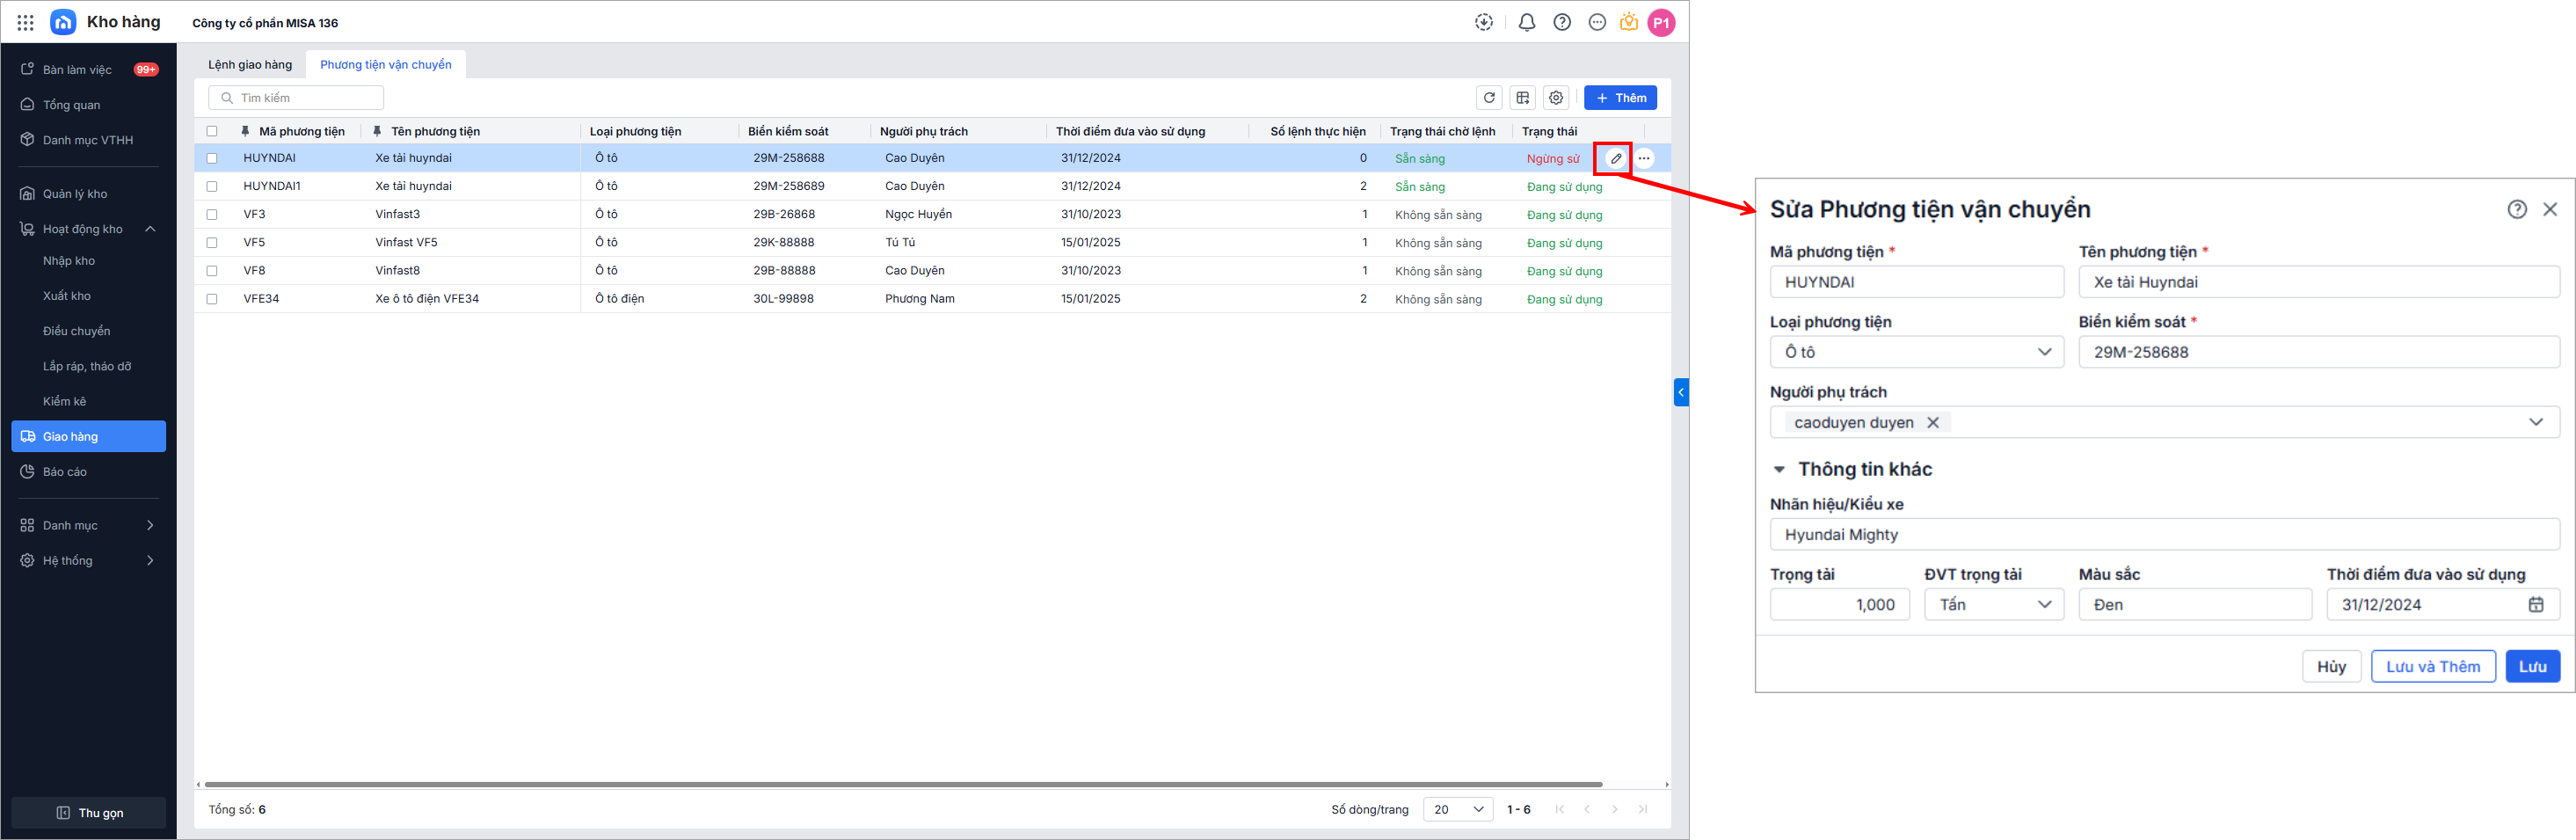The width and height of the screenshot is (2576, 840).
Task: Expand the ĐVT trọng tải dropdown
Action: 1993,605
